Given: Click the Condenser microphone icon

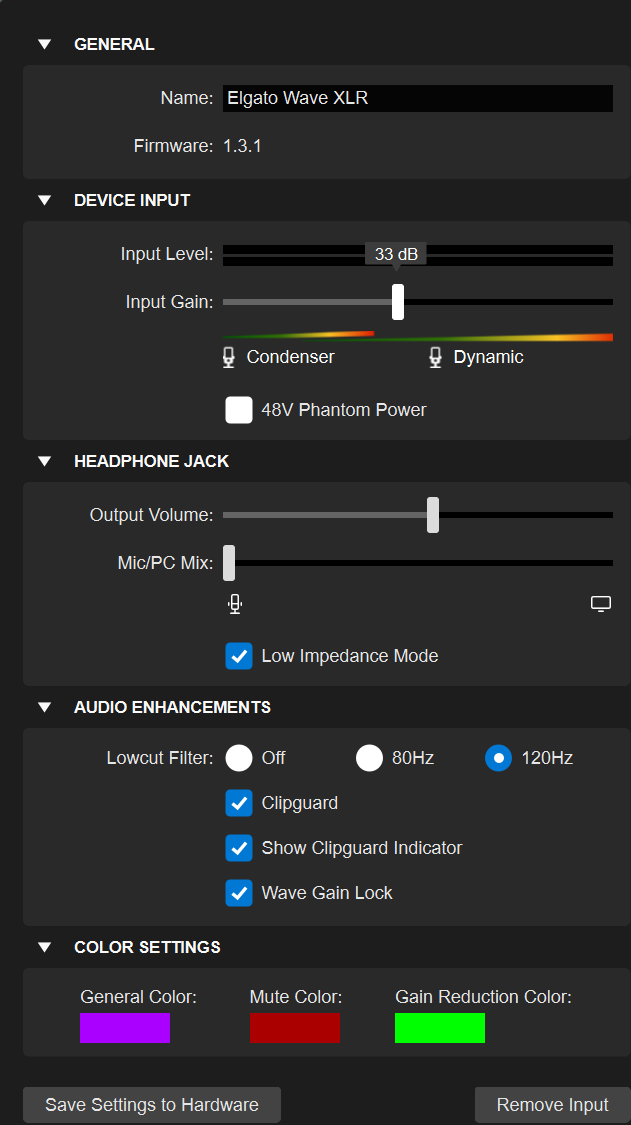Looking at the screenshot, I should click(229, 357).
